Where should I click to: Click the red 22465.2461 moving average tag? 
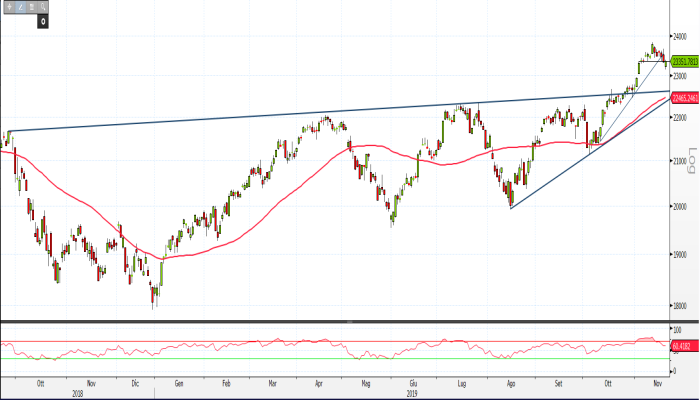[683, 97]
